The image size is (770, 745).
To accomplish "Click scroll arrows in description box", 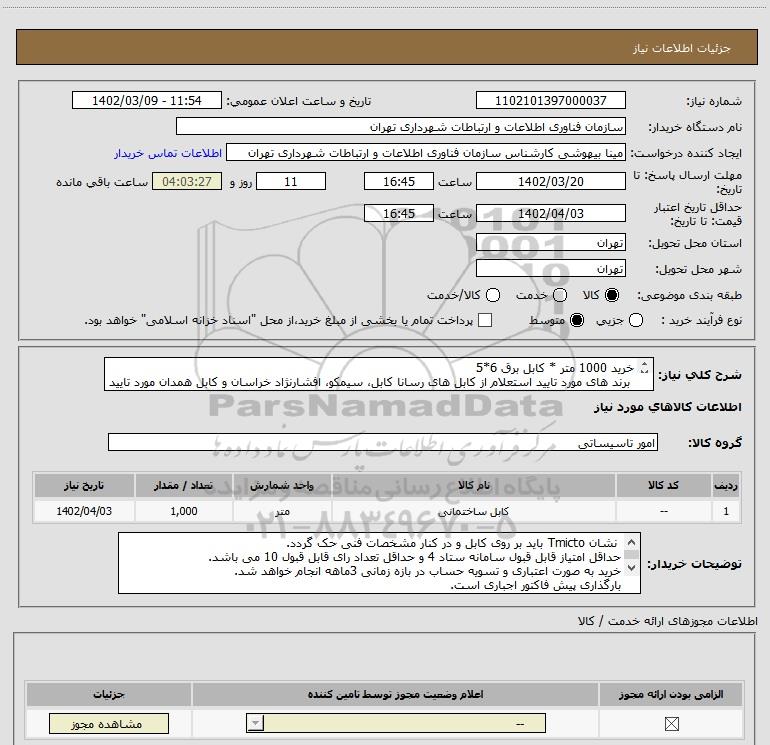I will click(644, 367).
